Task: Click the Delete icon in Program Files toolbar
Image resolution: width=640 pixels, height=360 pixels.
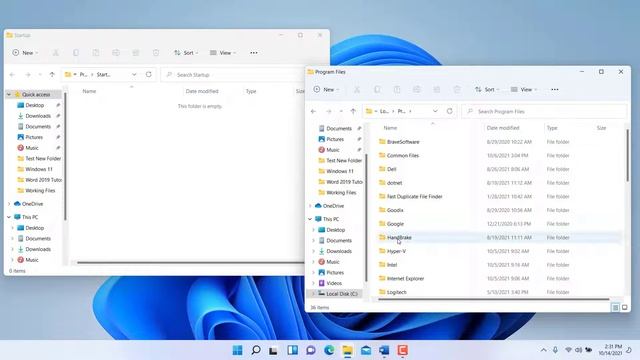Action: 457,89
